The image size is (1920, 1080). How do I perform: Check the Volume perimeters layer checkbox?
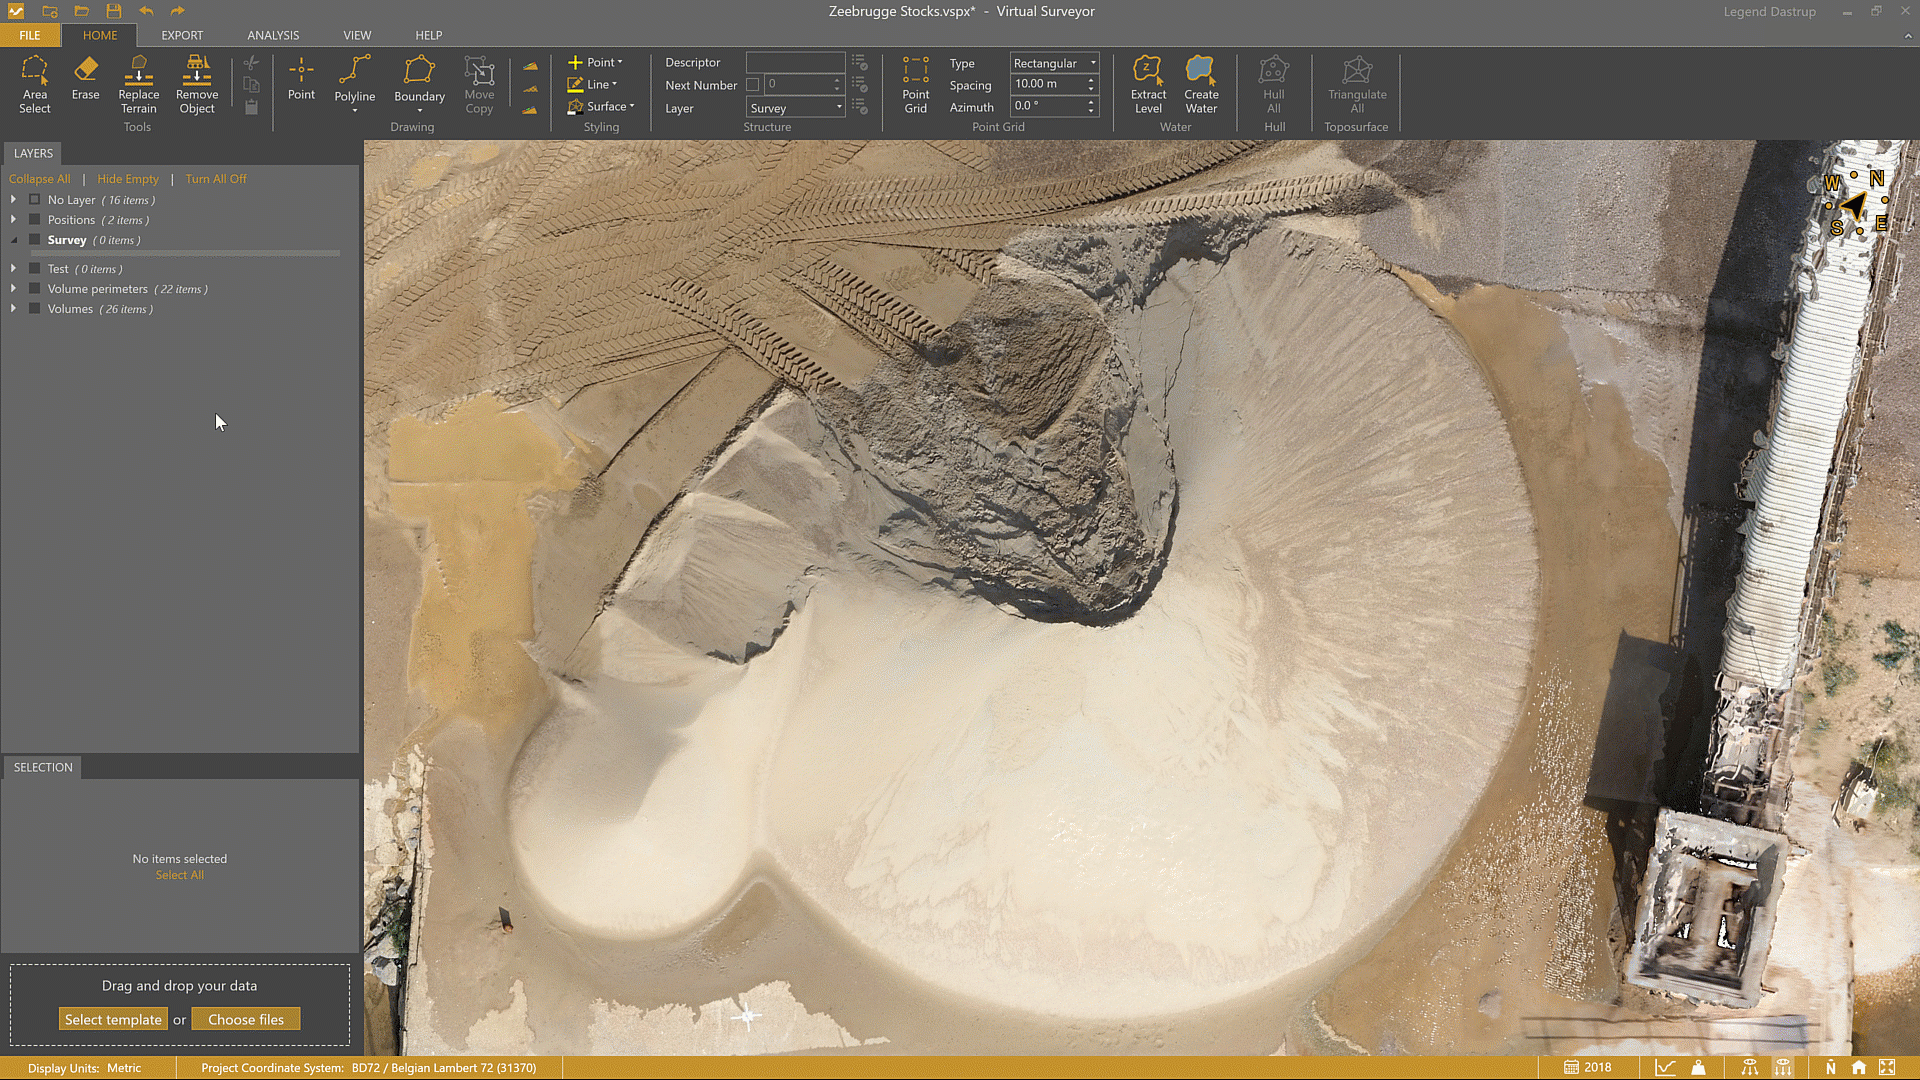33,289
